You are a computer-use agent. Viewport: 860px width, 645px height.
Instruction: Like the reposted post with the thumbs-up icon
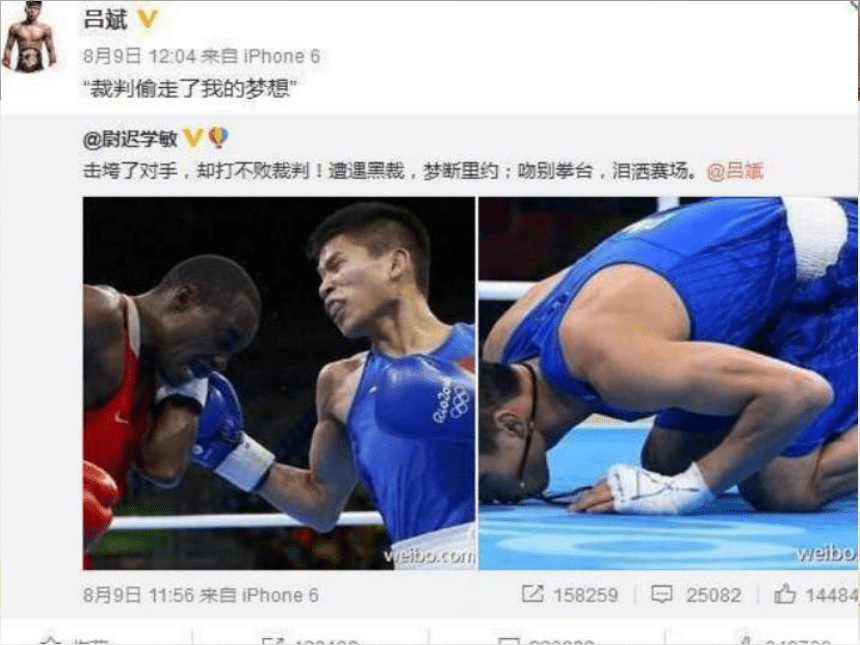(x=785, y=593)
